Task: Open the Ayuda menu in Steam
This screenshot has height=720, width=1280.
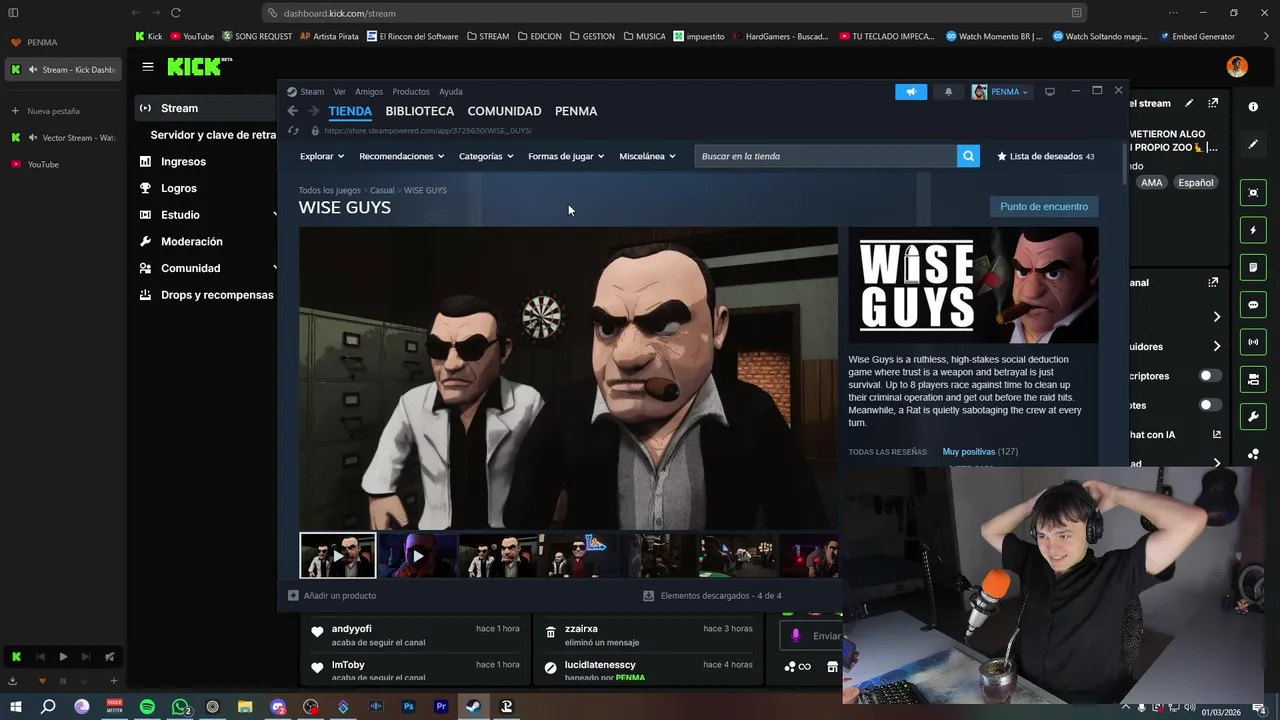Action: (x=450, y=92)
